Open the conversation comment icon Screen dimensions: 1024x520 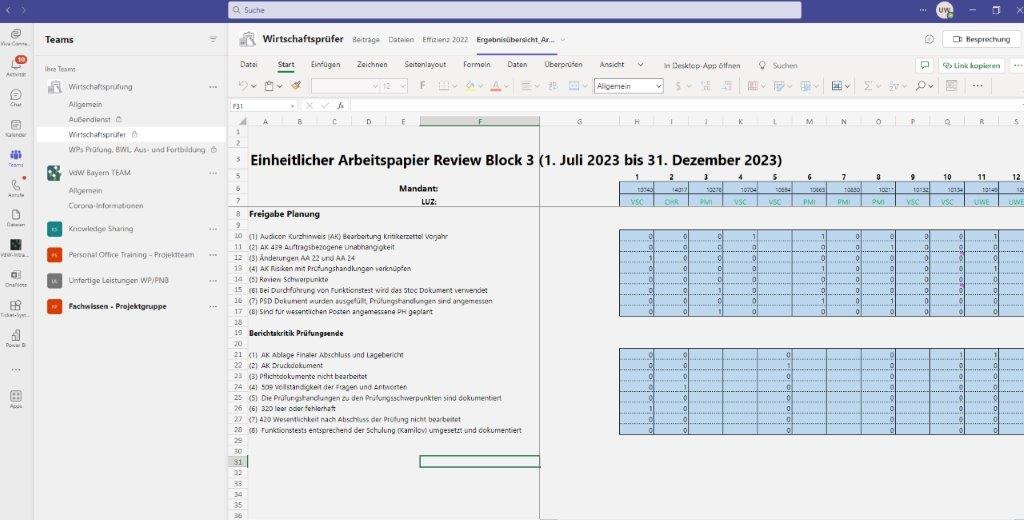[x=925, y=65]
